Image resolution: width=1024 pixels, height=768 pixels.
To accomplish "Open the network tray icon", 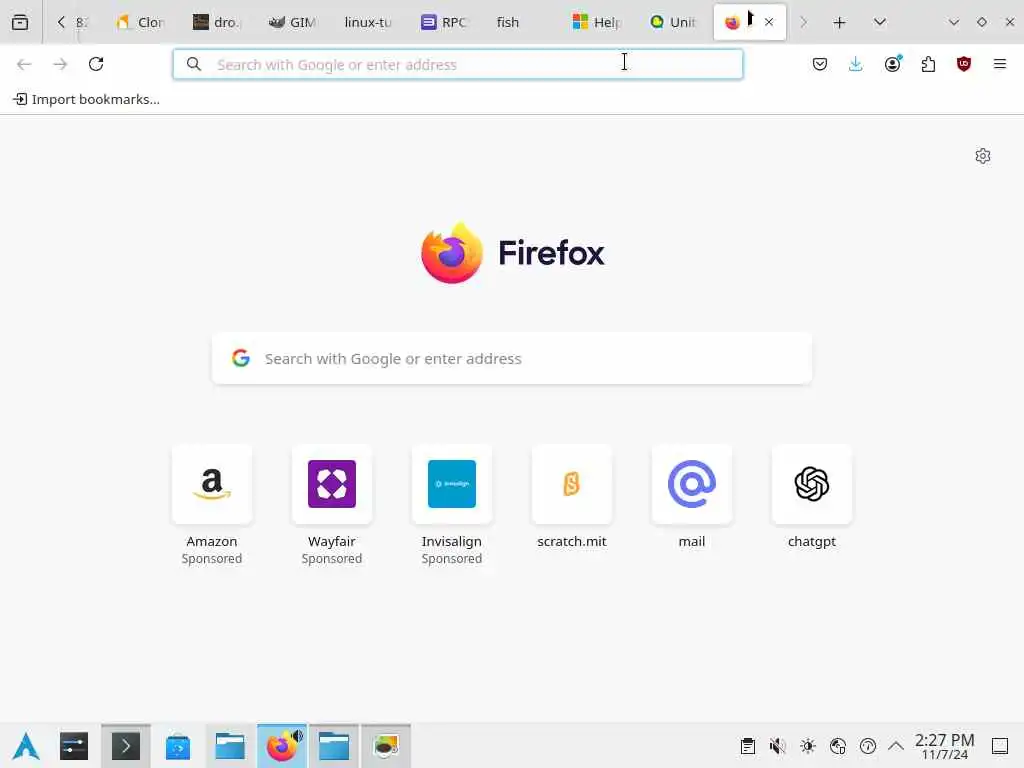I will (x=838, y=746).
